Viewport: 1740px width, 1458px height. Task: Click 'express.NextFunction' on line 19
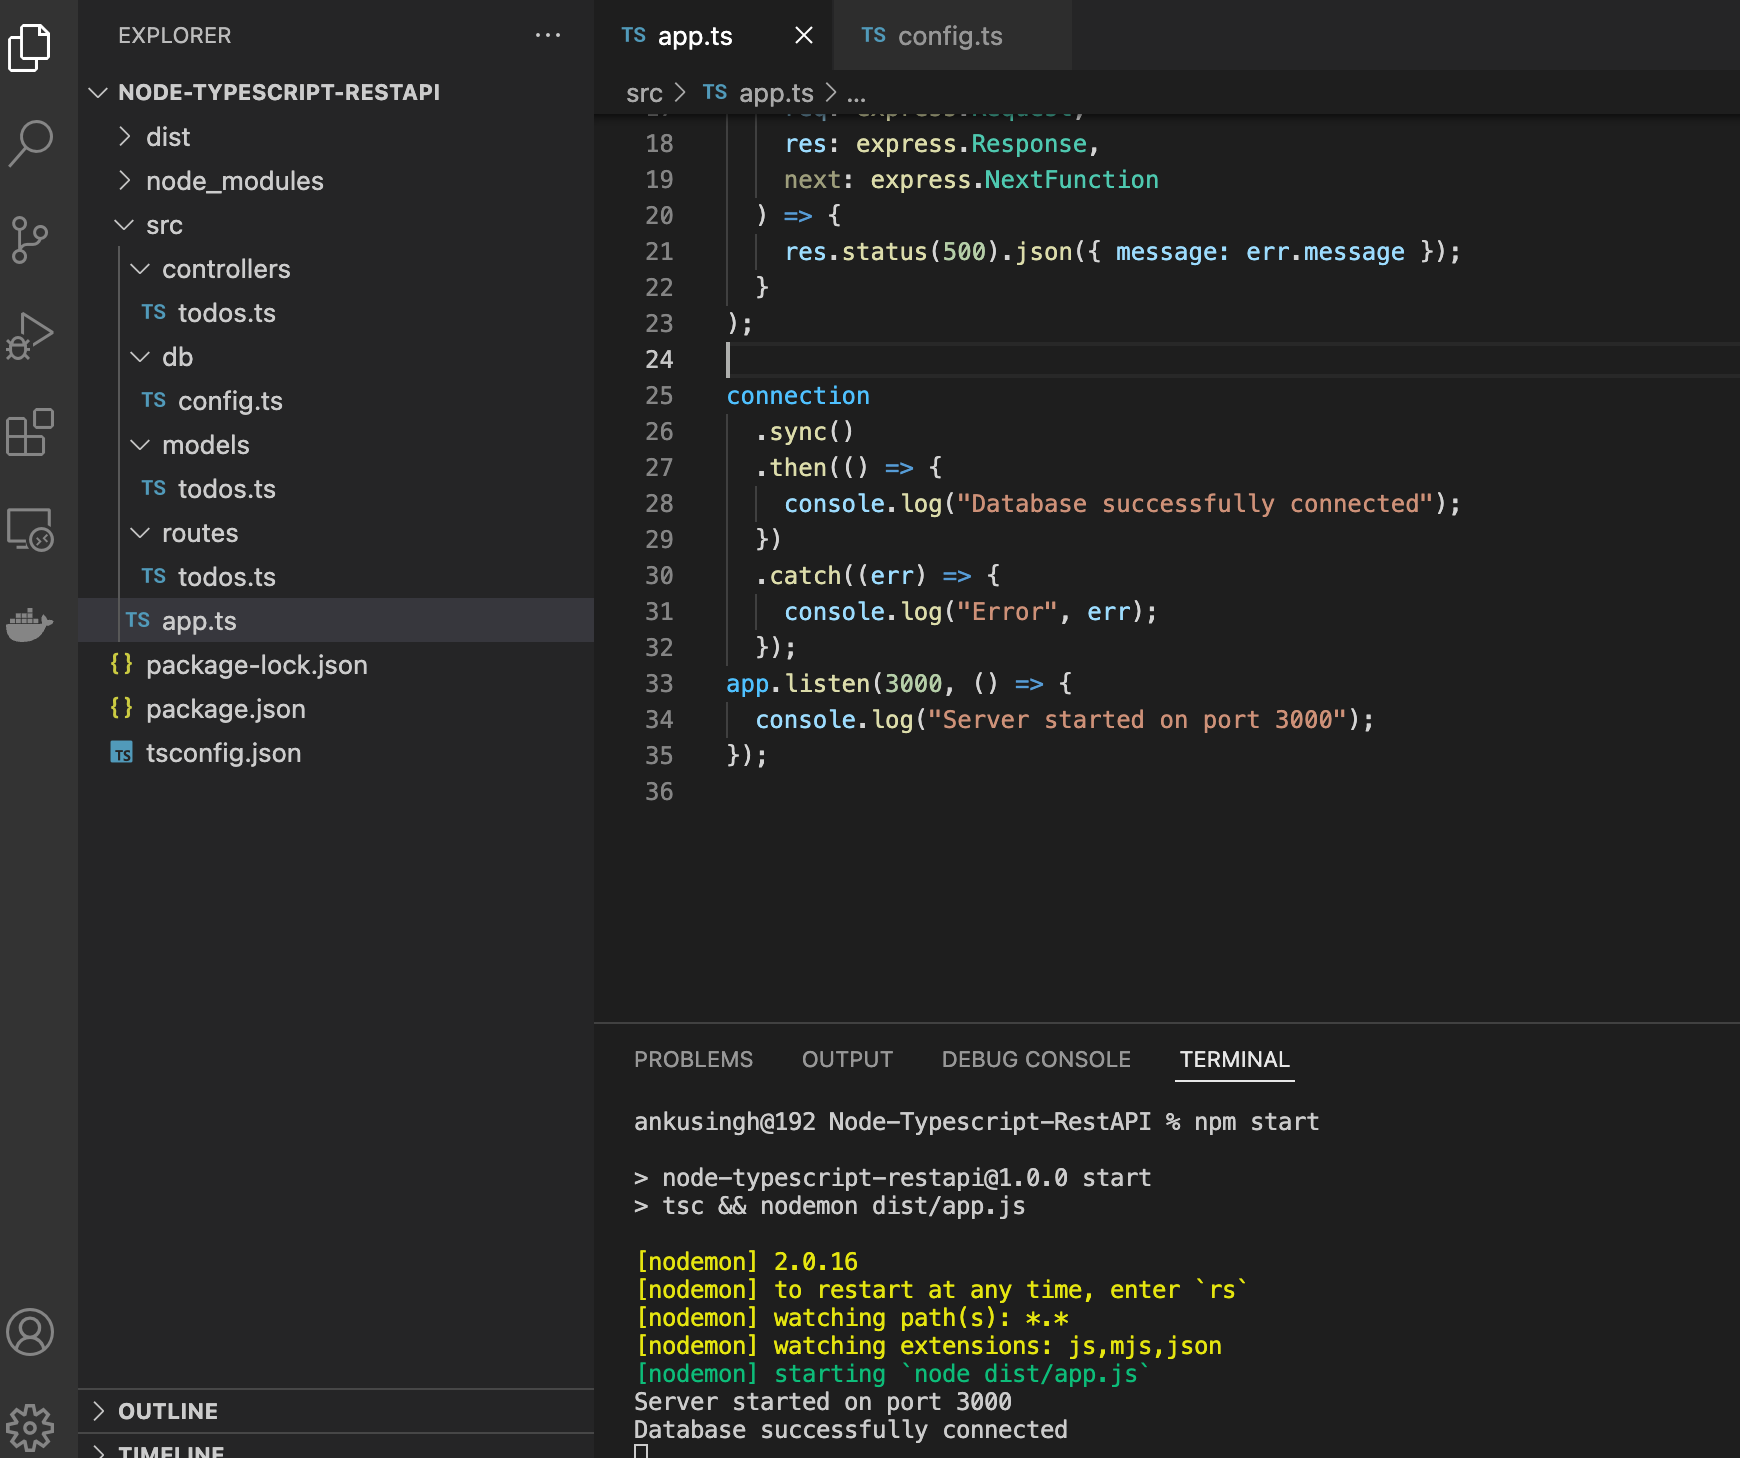tap(1014, 180)
